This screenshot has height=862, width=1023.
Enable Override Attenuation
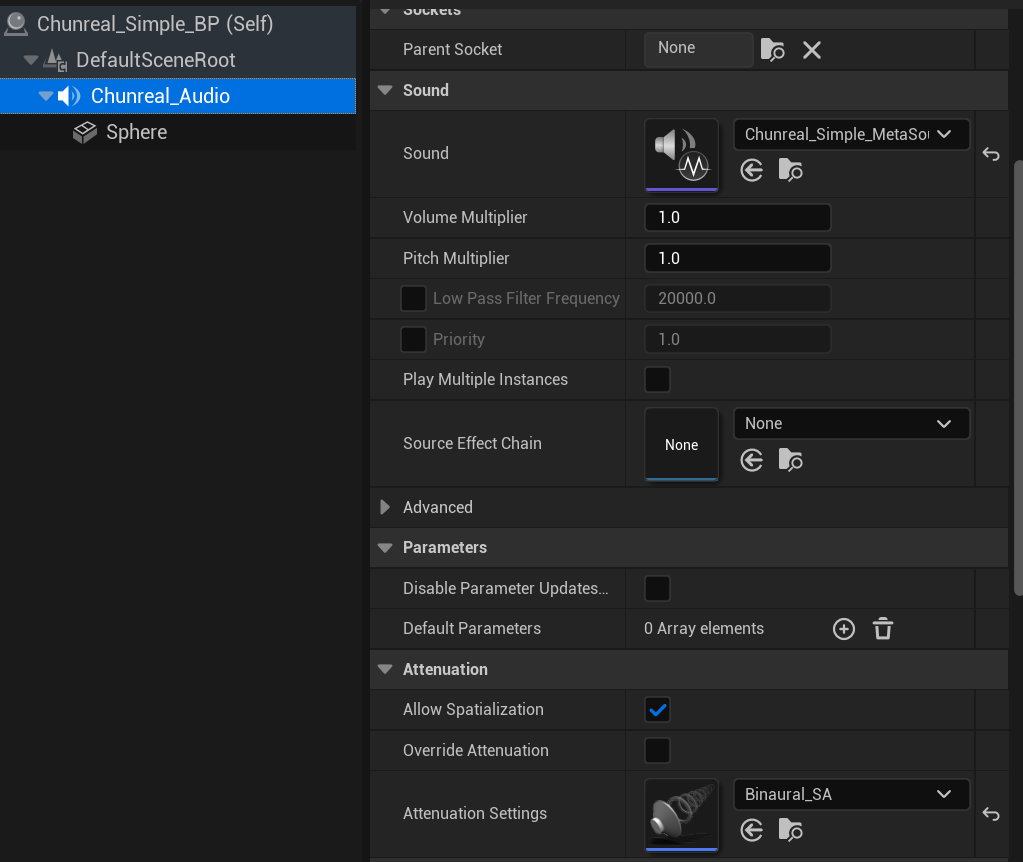[657, 750]
